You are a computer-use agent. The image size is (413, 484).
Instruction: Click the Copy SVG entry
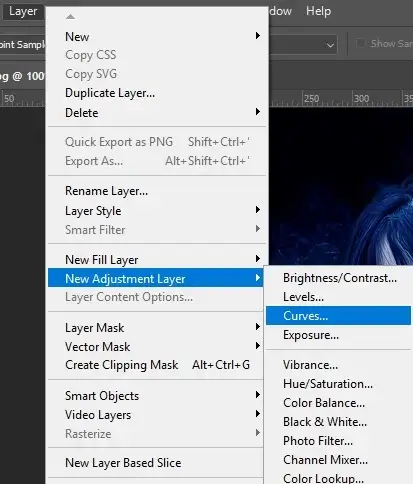tap(157, 74)
